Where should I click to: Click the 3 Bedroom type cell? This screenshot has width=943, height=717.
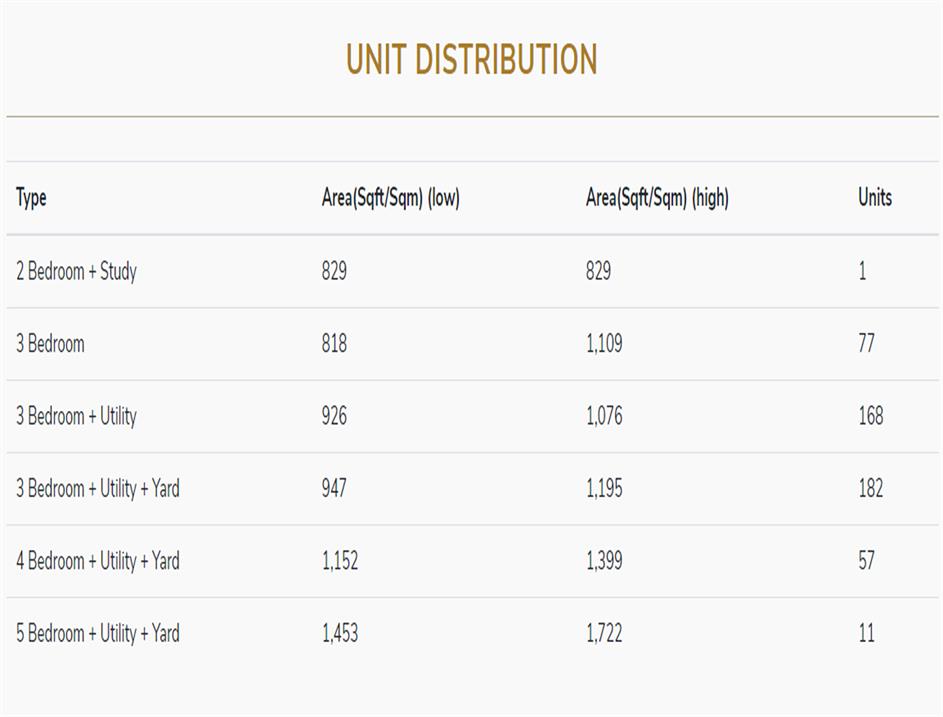(50, 344)
